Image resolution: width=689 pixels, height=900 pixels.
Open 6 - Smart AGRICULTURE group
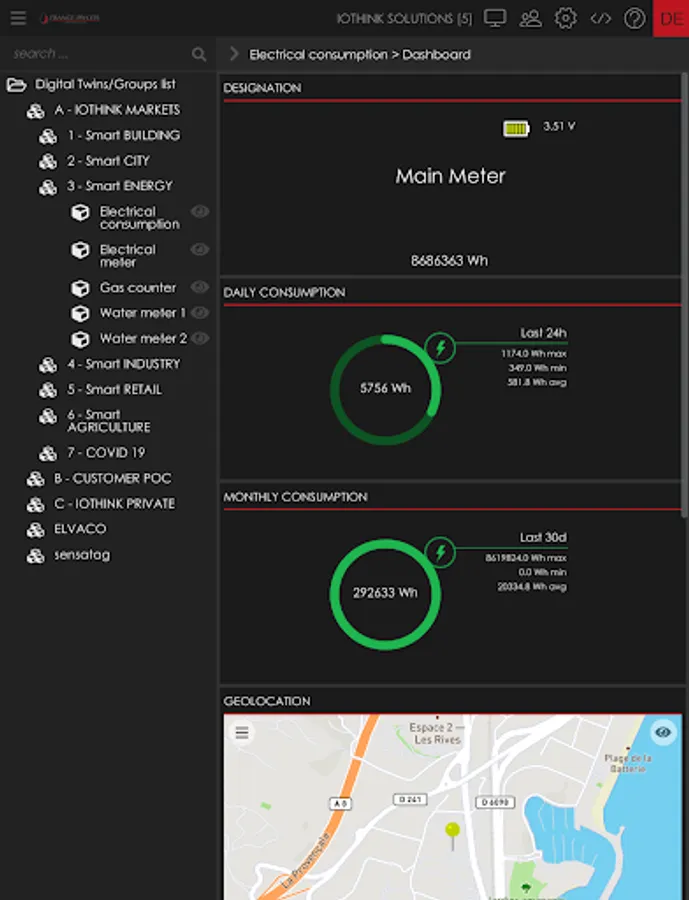tap(109, 421)
